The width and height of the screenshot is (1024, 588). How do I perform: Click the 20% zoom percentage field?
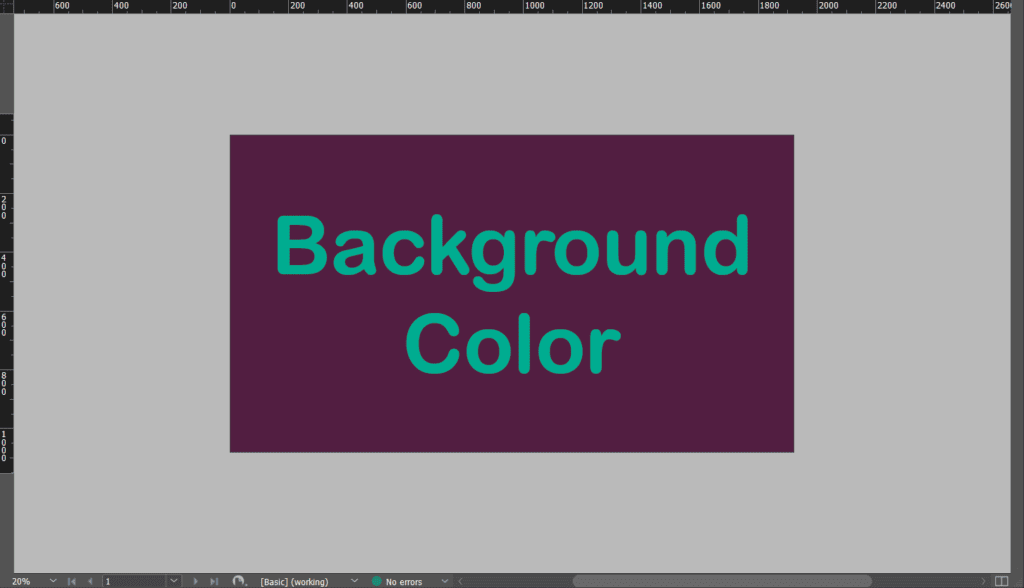[x=22, y=581]
